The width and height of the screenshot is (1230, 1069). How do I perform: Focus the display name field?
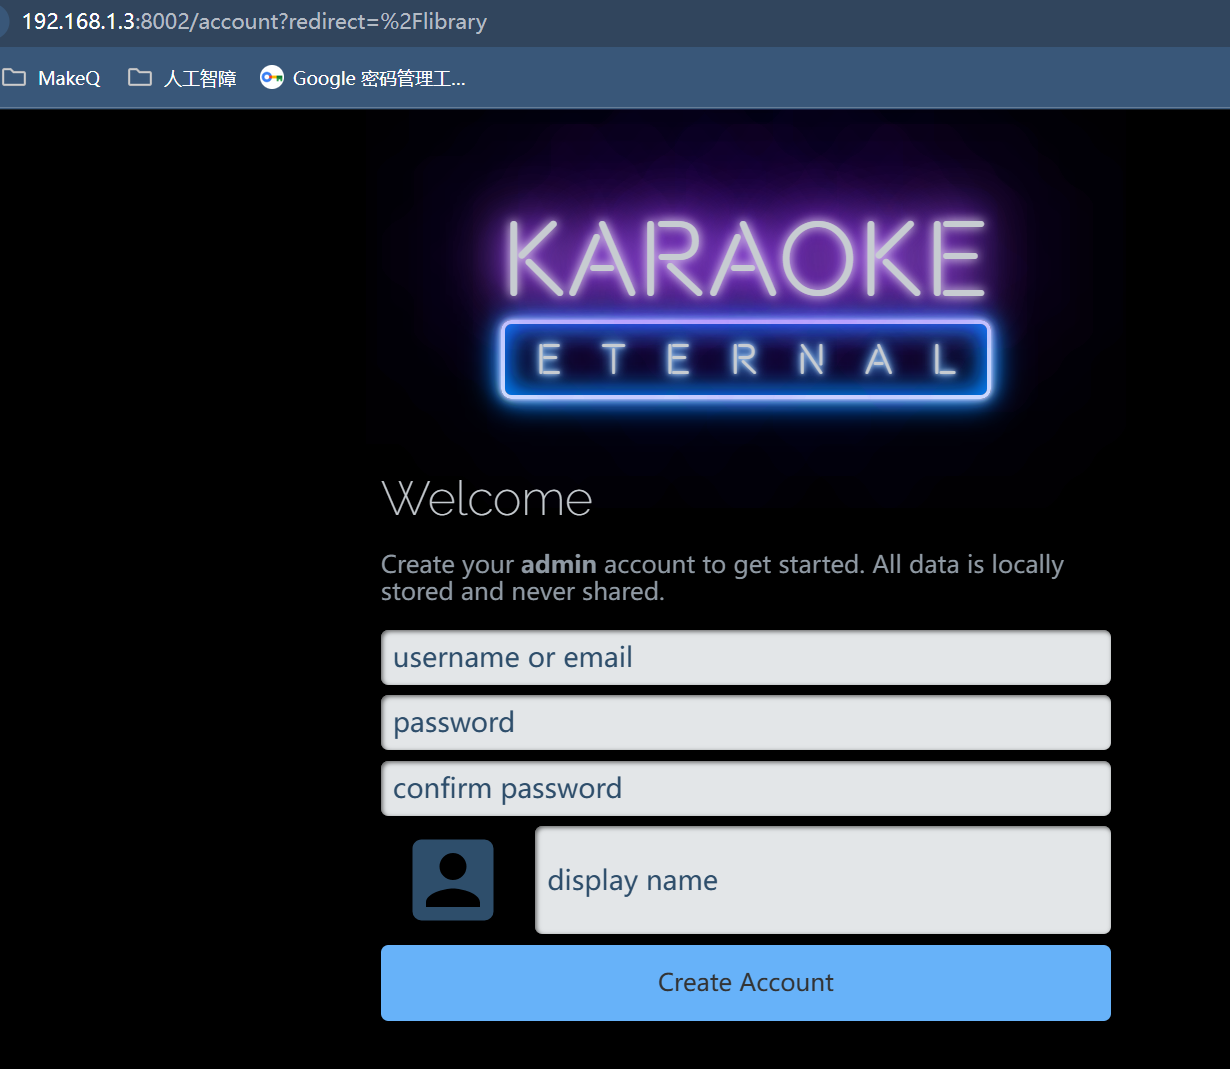(822, 880)
